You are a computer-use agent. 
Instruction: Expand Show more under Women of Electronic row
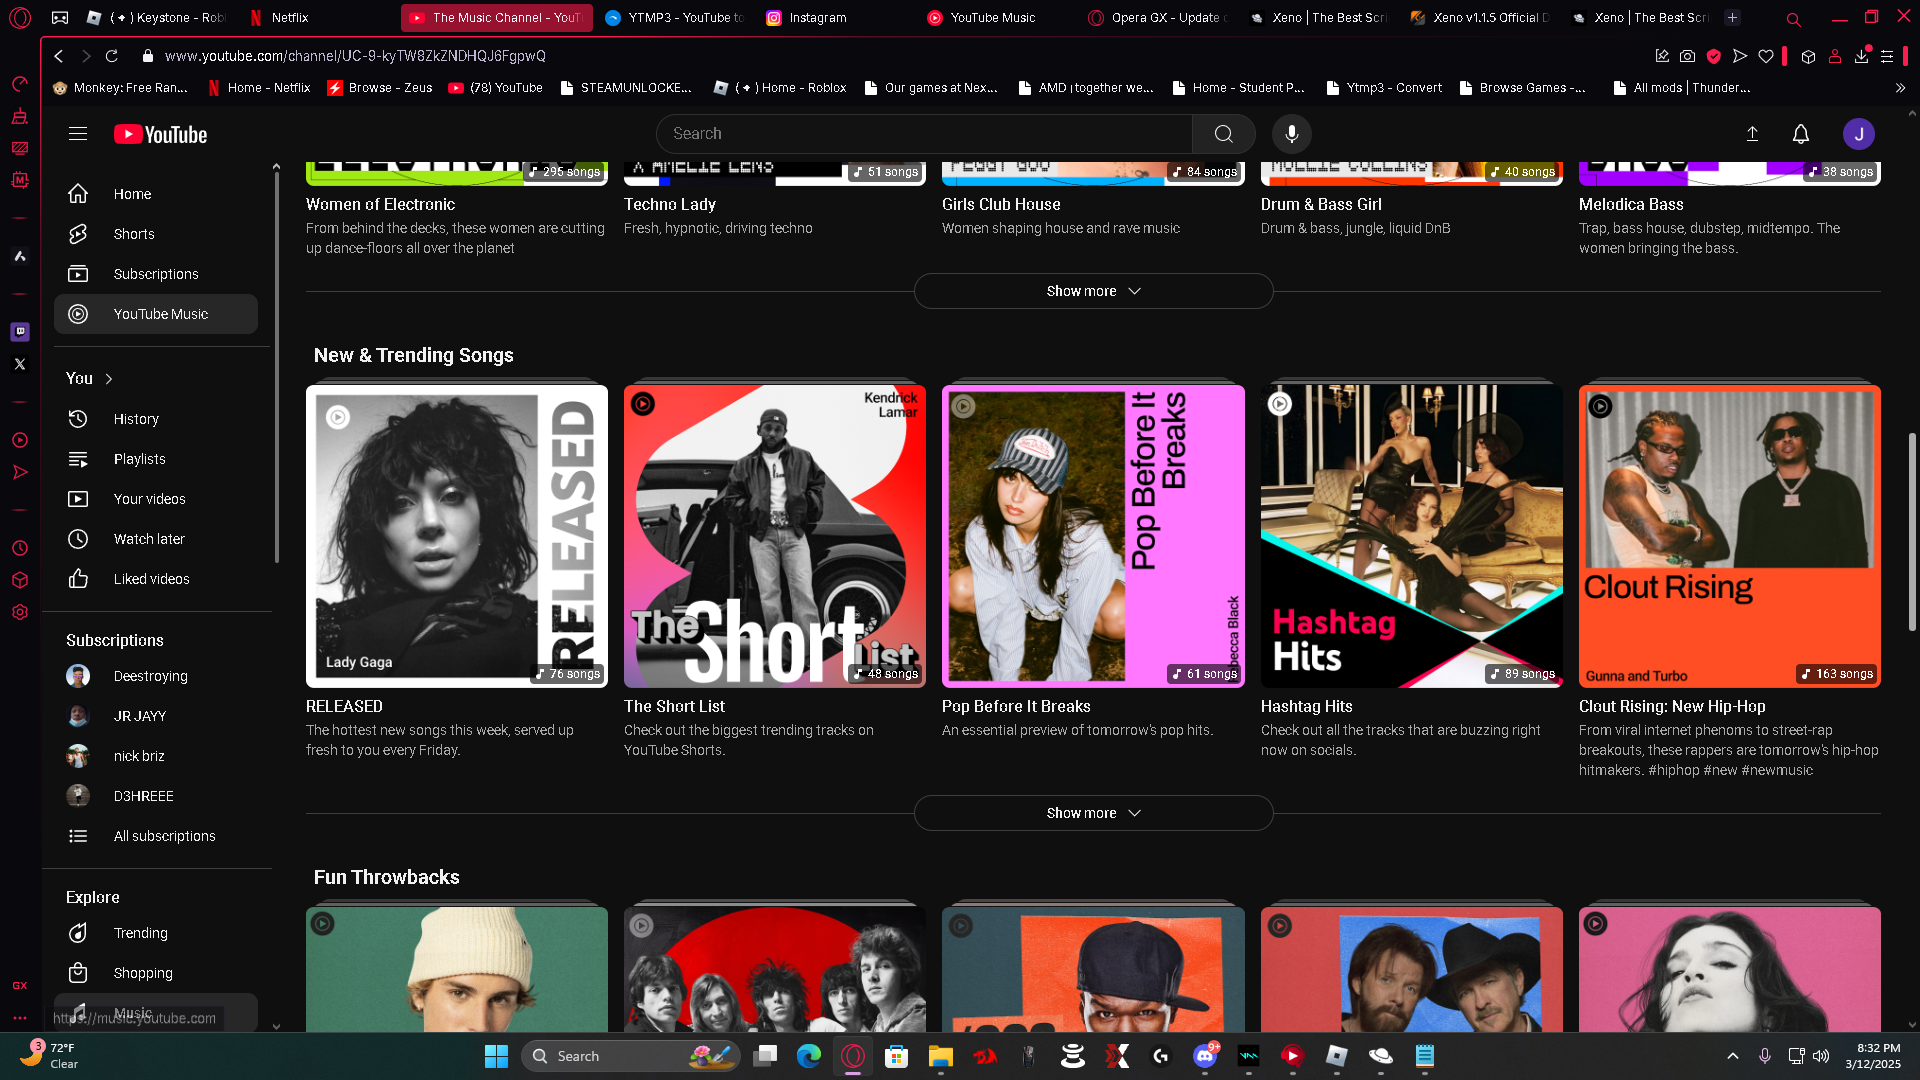pos(1093,291)
